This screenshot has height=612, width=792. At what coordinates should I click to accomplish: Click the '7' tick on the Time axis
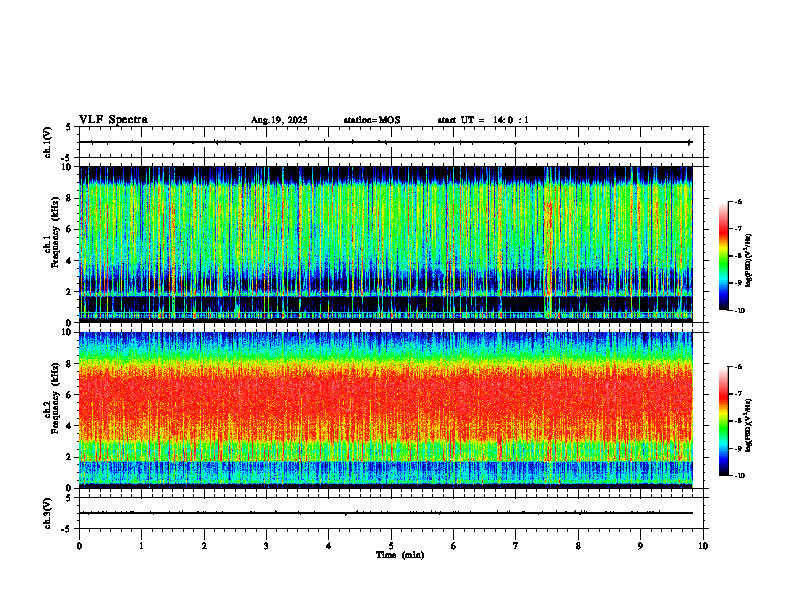click(x=516, y=546)
